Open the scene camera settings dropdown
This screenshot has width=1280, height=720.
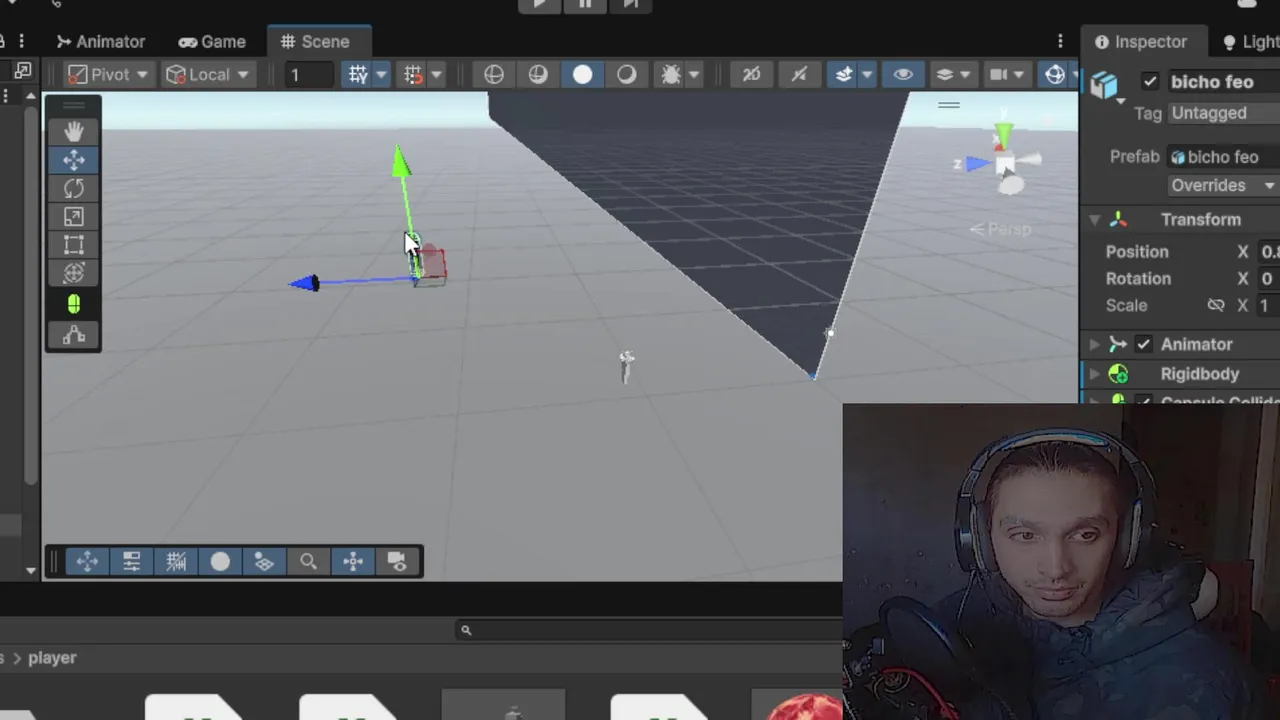tap(1006, 75)
